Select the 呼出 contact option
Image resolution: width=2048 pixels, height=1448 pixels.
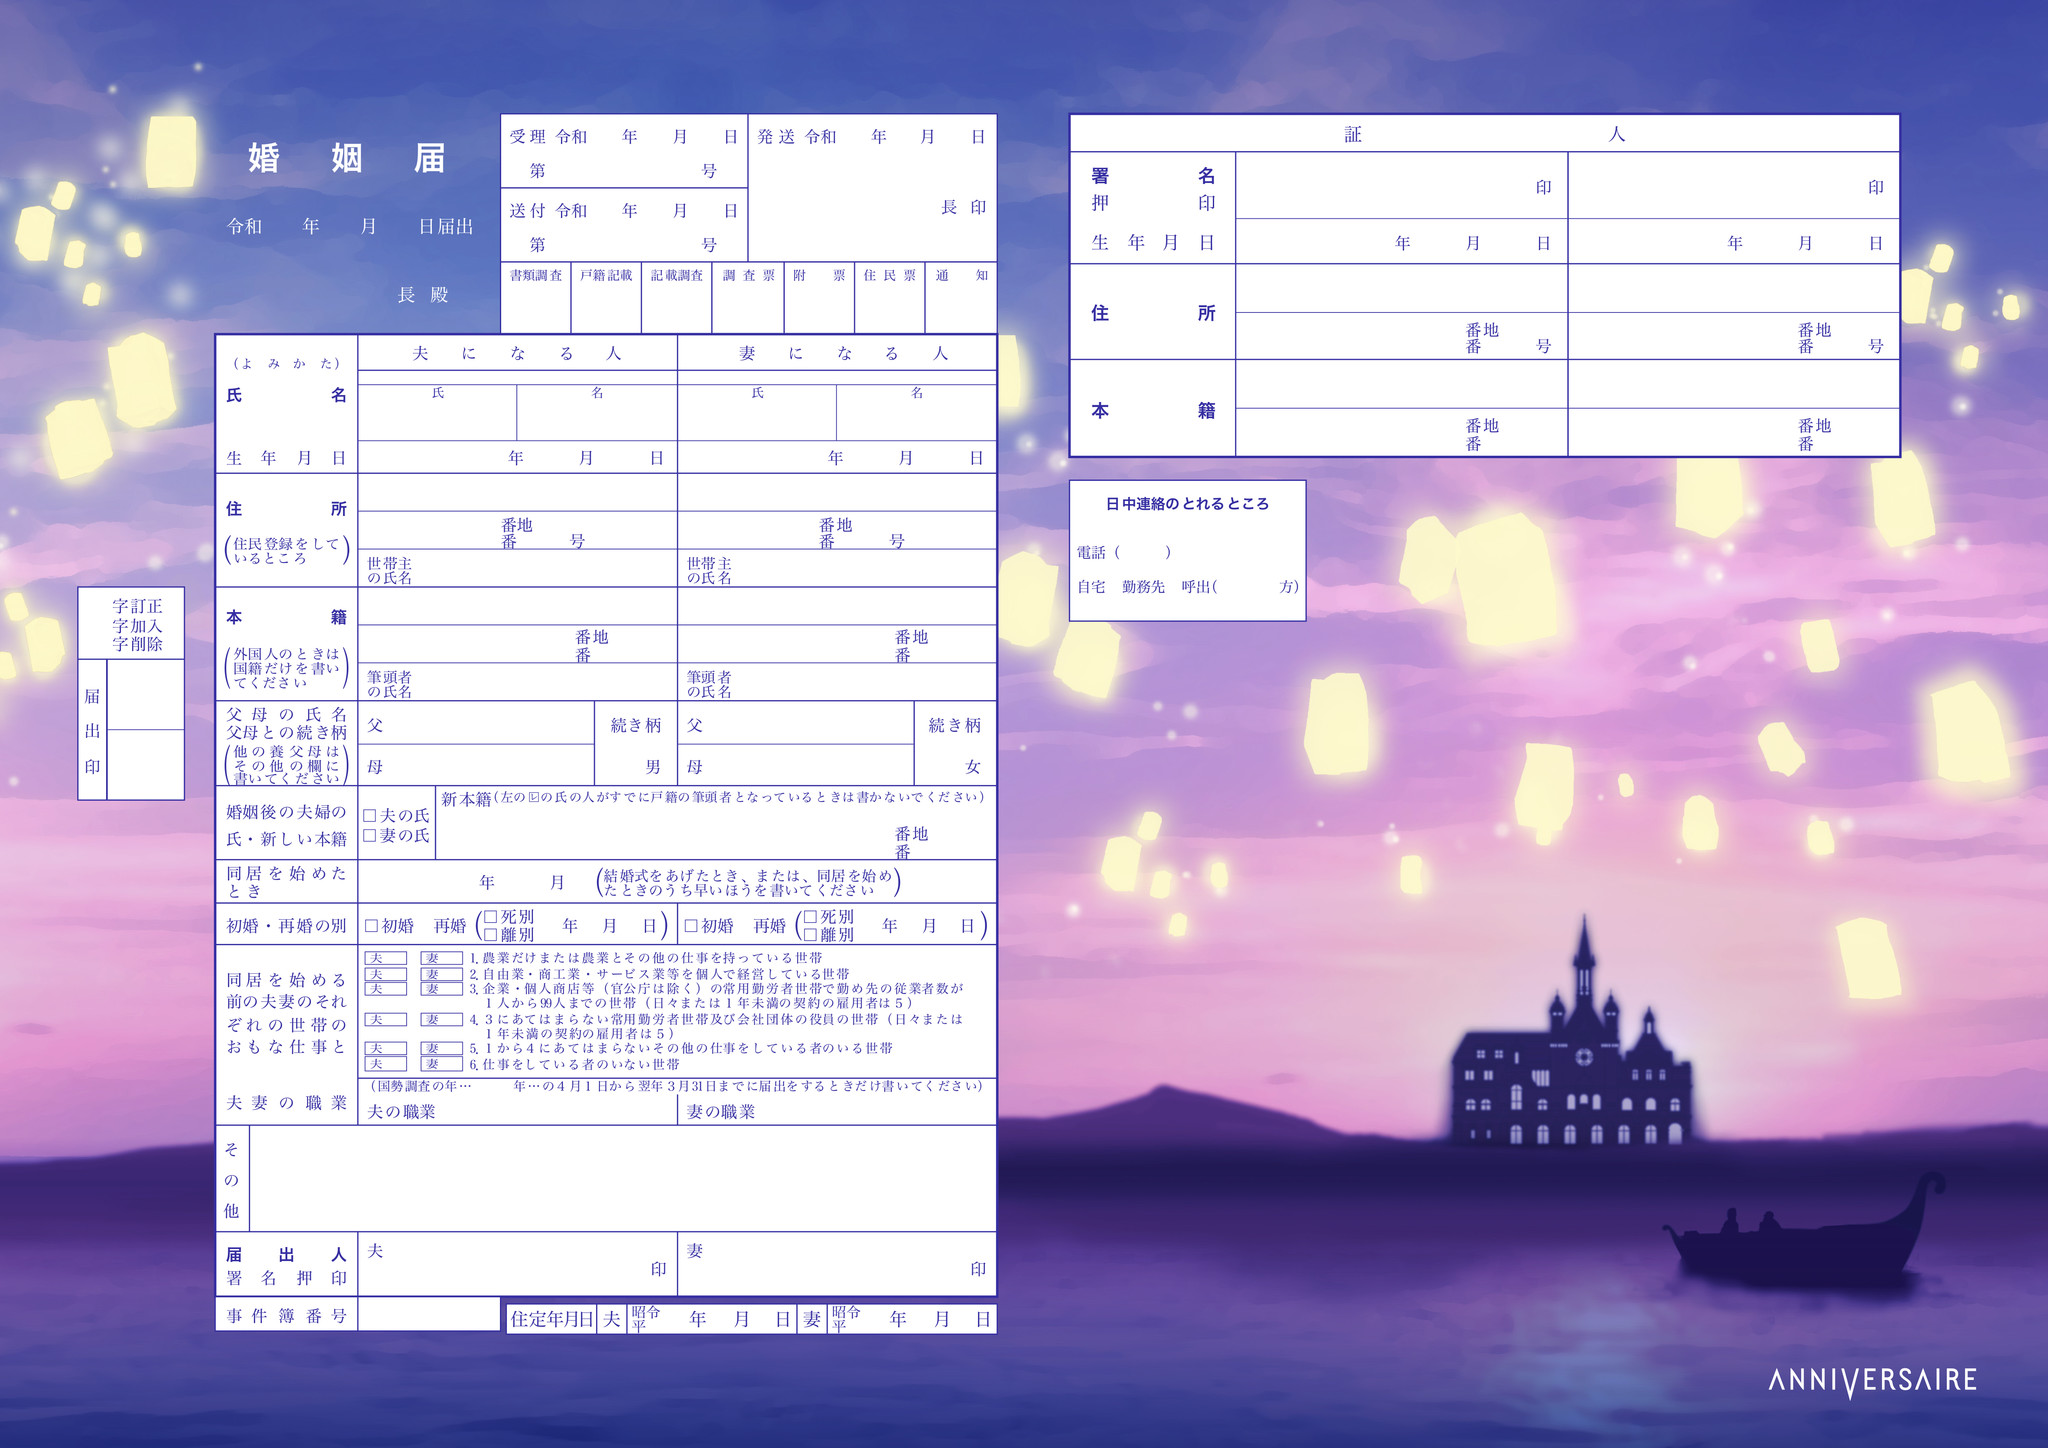tap(1196, 587)
